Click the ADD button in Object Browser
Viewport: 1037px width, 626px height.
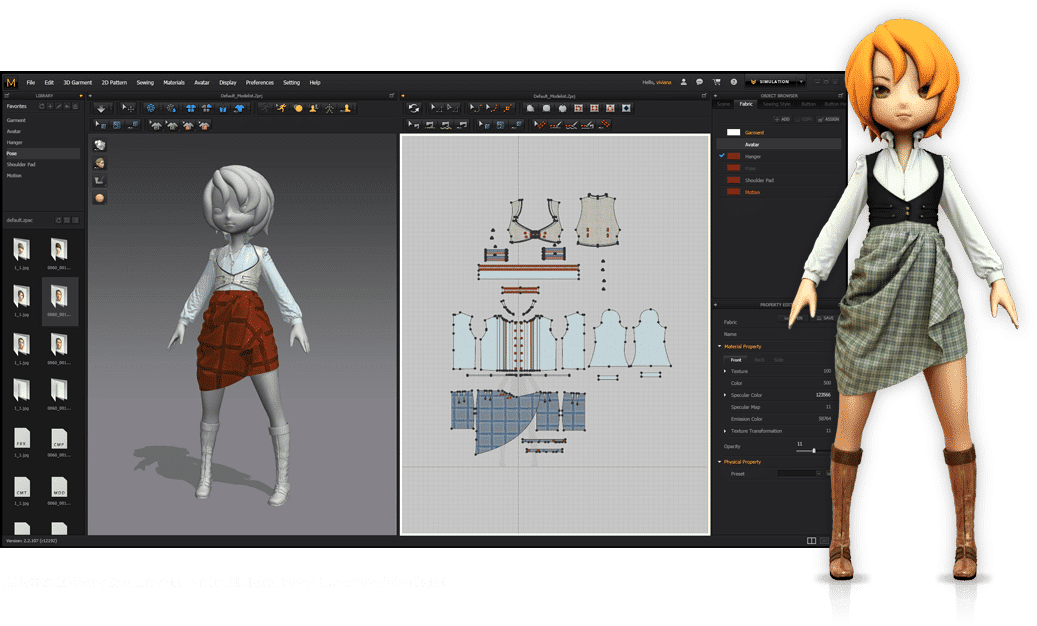[782, 119]
